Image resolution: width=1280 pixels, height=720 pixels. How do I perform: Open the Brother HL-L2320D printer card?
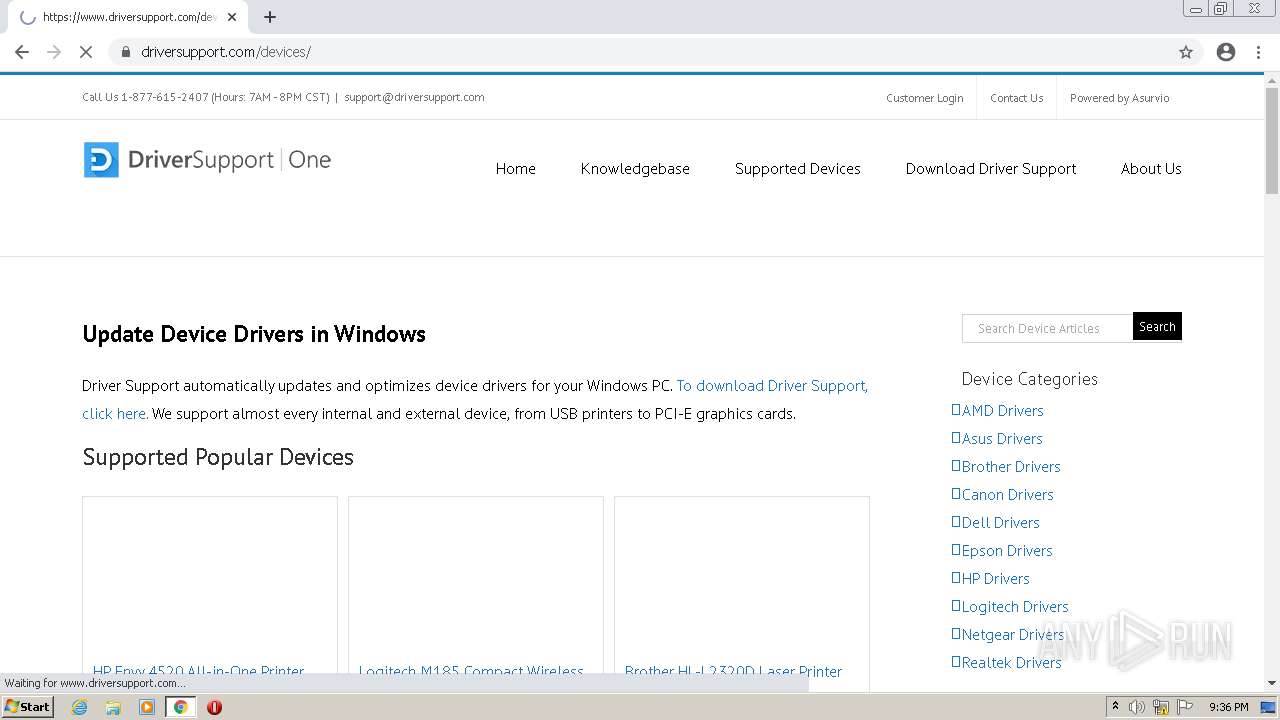pyautogui.click(x=742, y=594)
